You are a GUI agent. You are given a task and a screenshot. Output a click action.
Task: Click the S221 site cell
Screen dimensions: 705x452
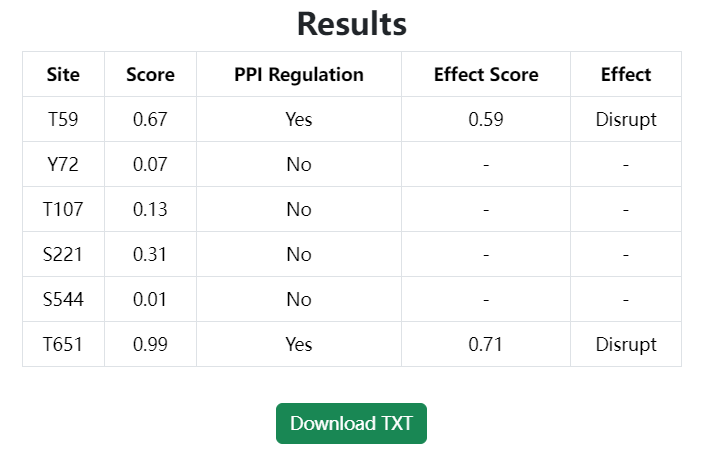point(63,255)
